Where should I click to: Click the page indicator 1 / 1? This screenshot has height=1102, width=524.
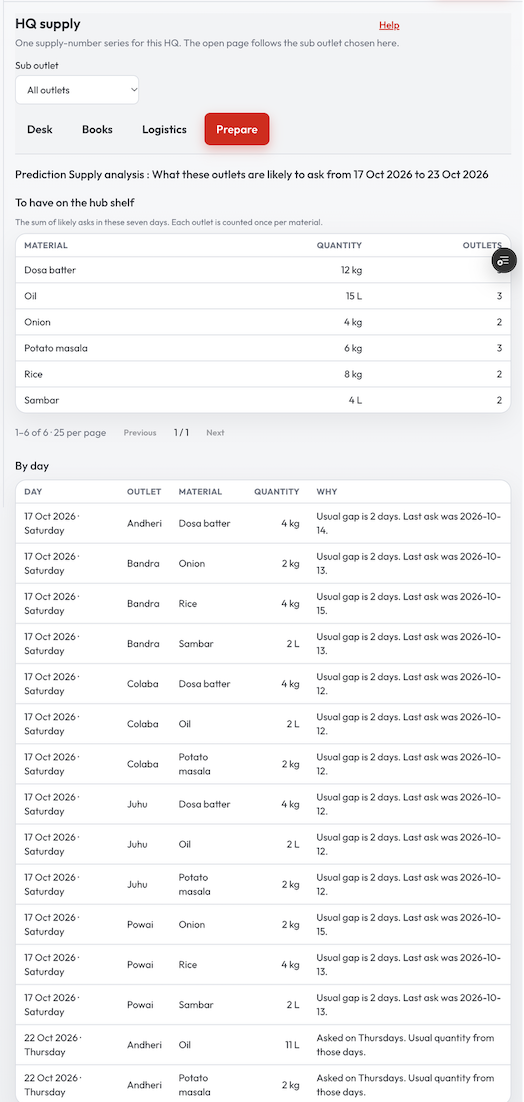tap(182, 433)
